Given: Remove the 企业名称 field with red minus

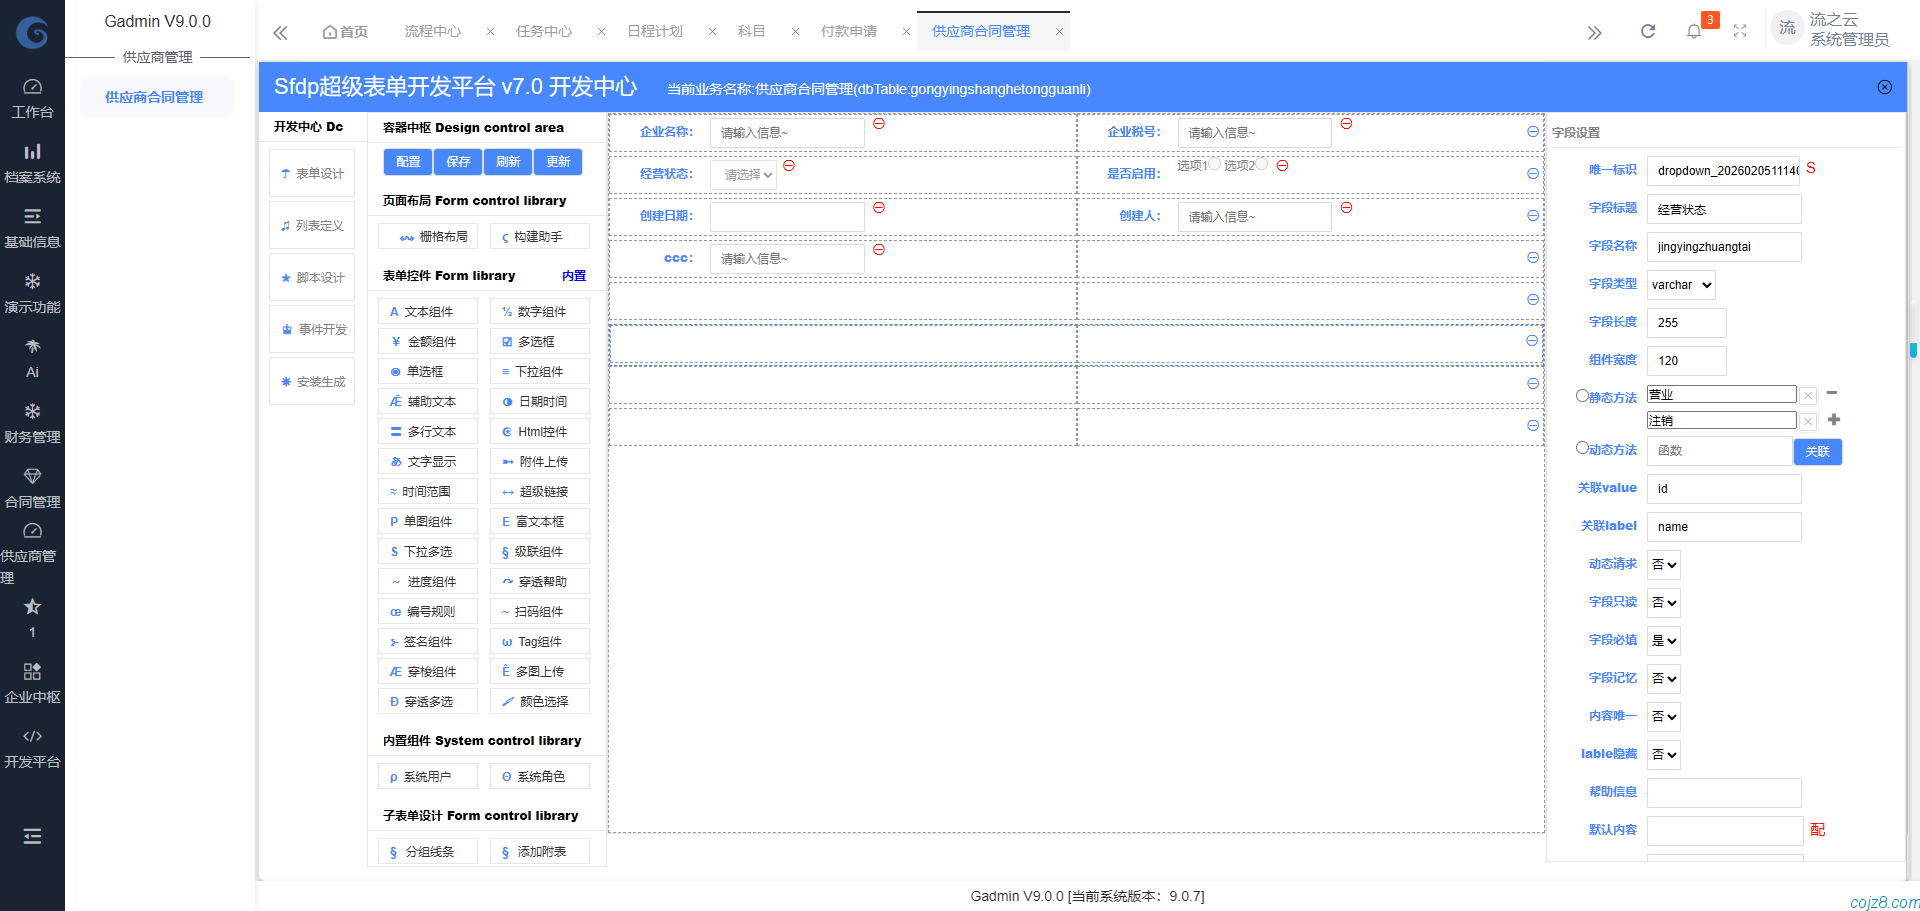Looking at the screenshot, I should (x=879, y=124).
